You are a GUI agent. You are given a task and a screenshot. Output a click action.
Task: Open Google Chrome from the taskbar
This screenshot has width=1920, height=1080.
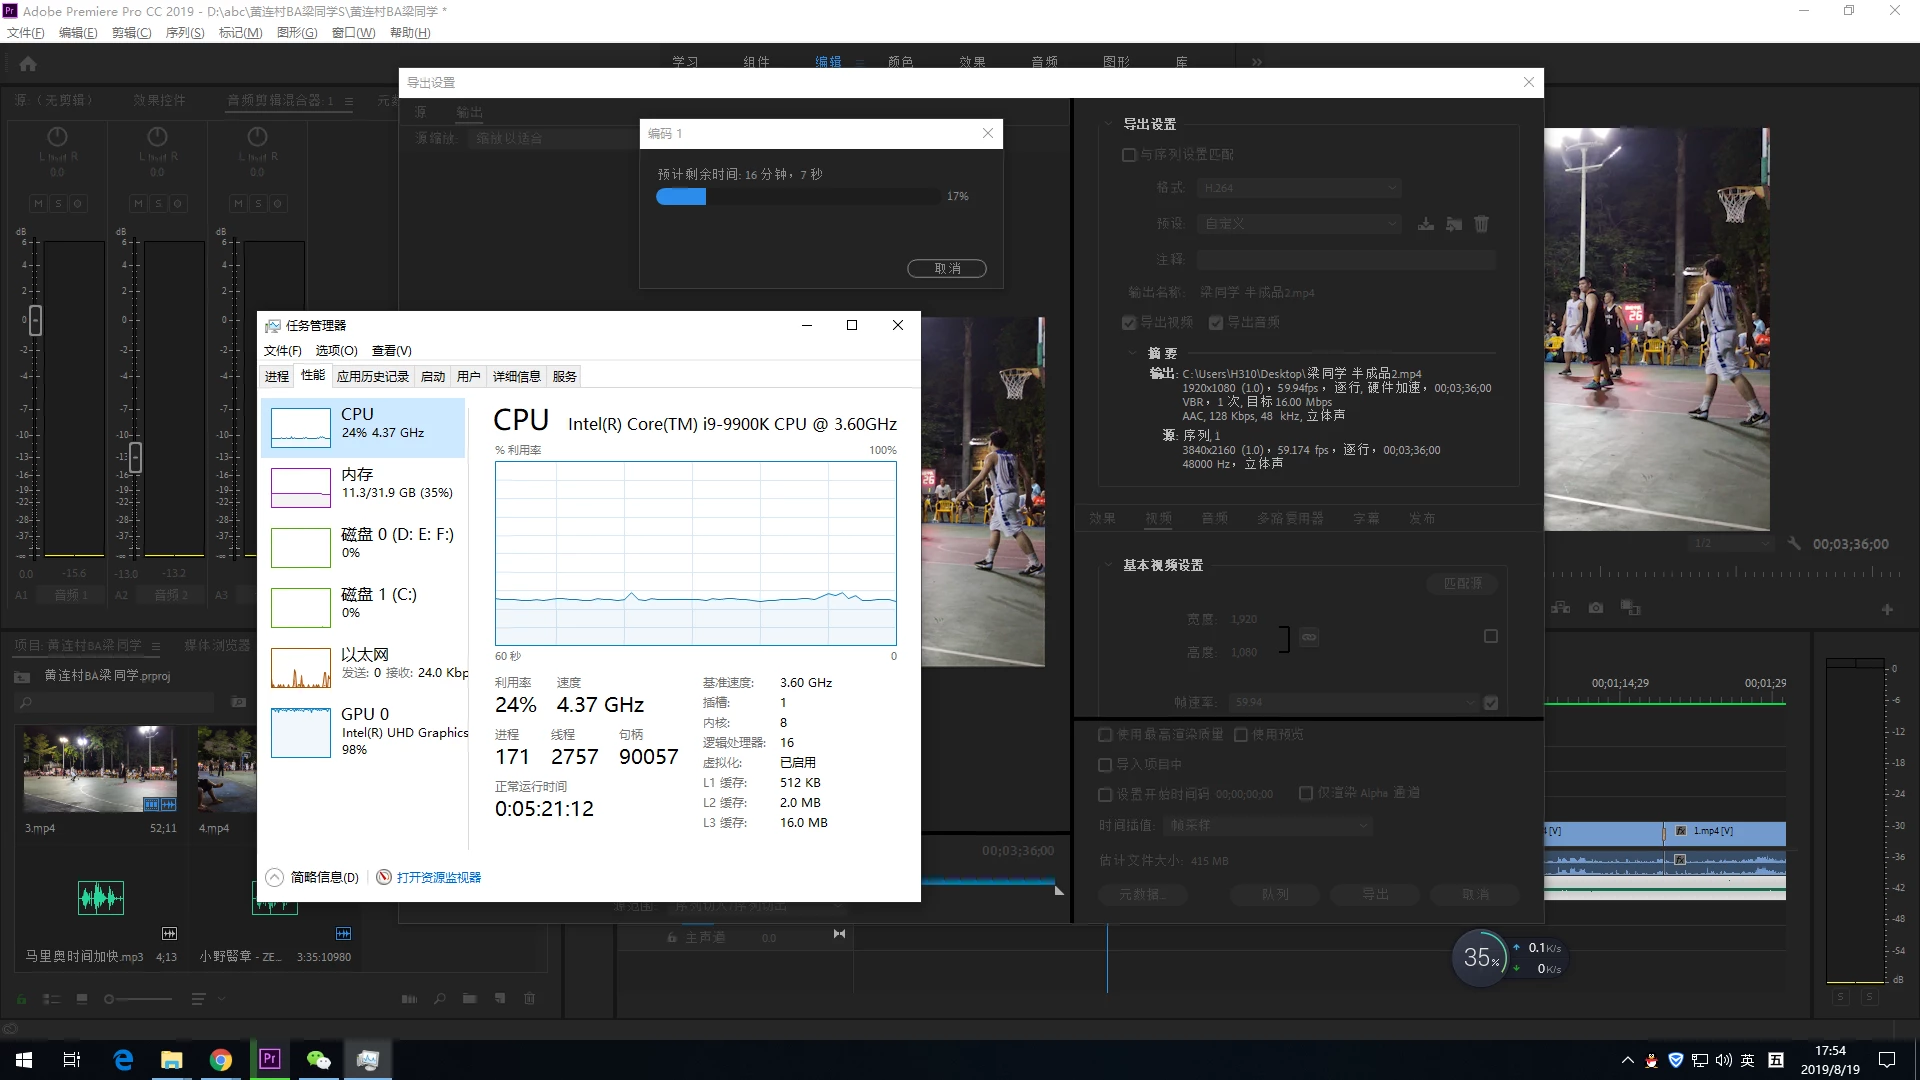pos(221,1059)
